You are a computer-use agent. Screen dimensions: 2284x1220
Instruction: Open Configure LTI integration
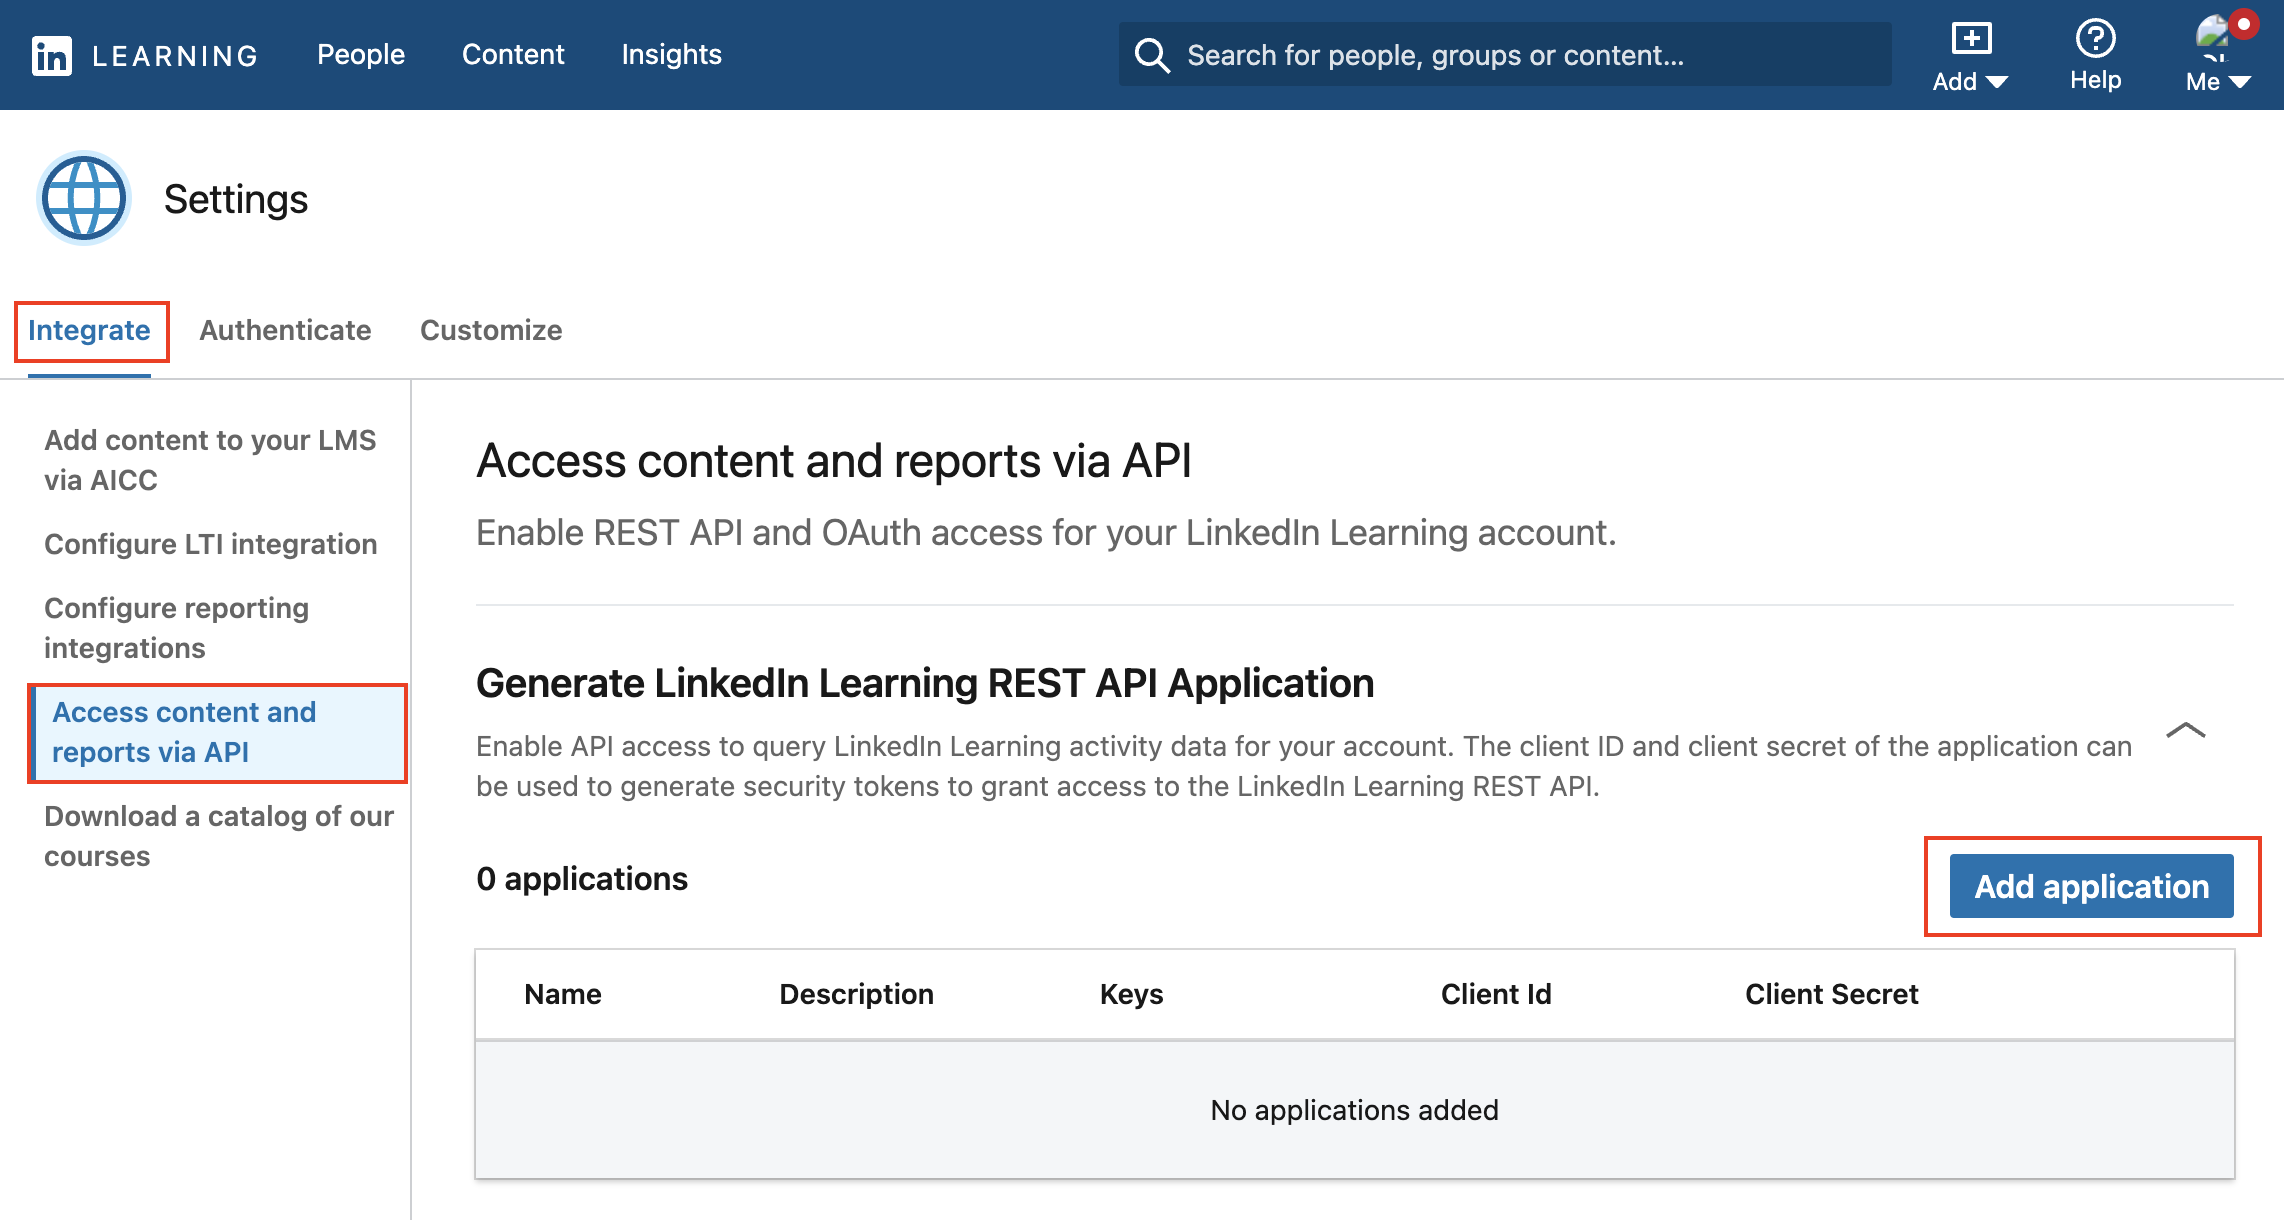pyautogui.click(x=211, y=544)
